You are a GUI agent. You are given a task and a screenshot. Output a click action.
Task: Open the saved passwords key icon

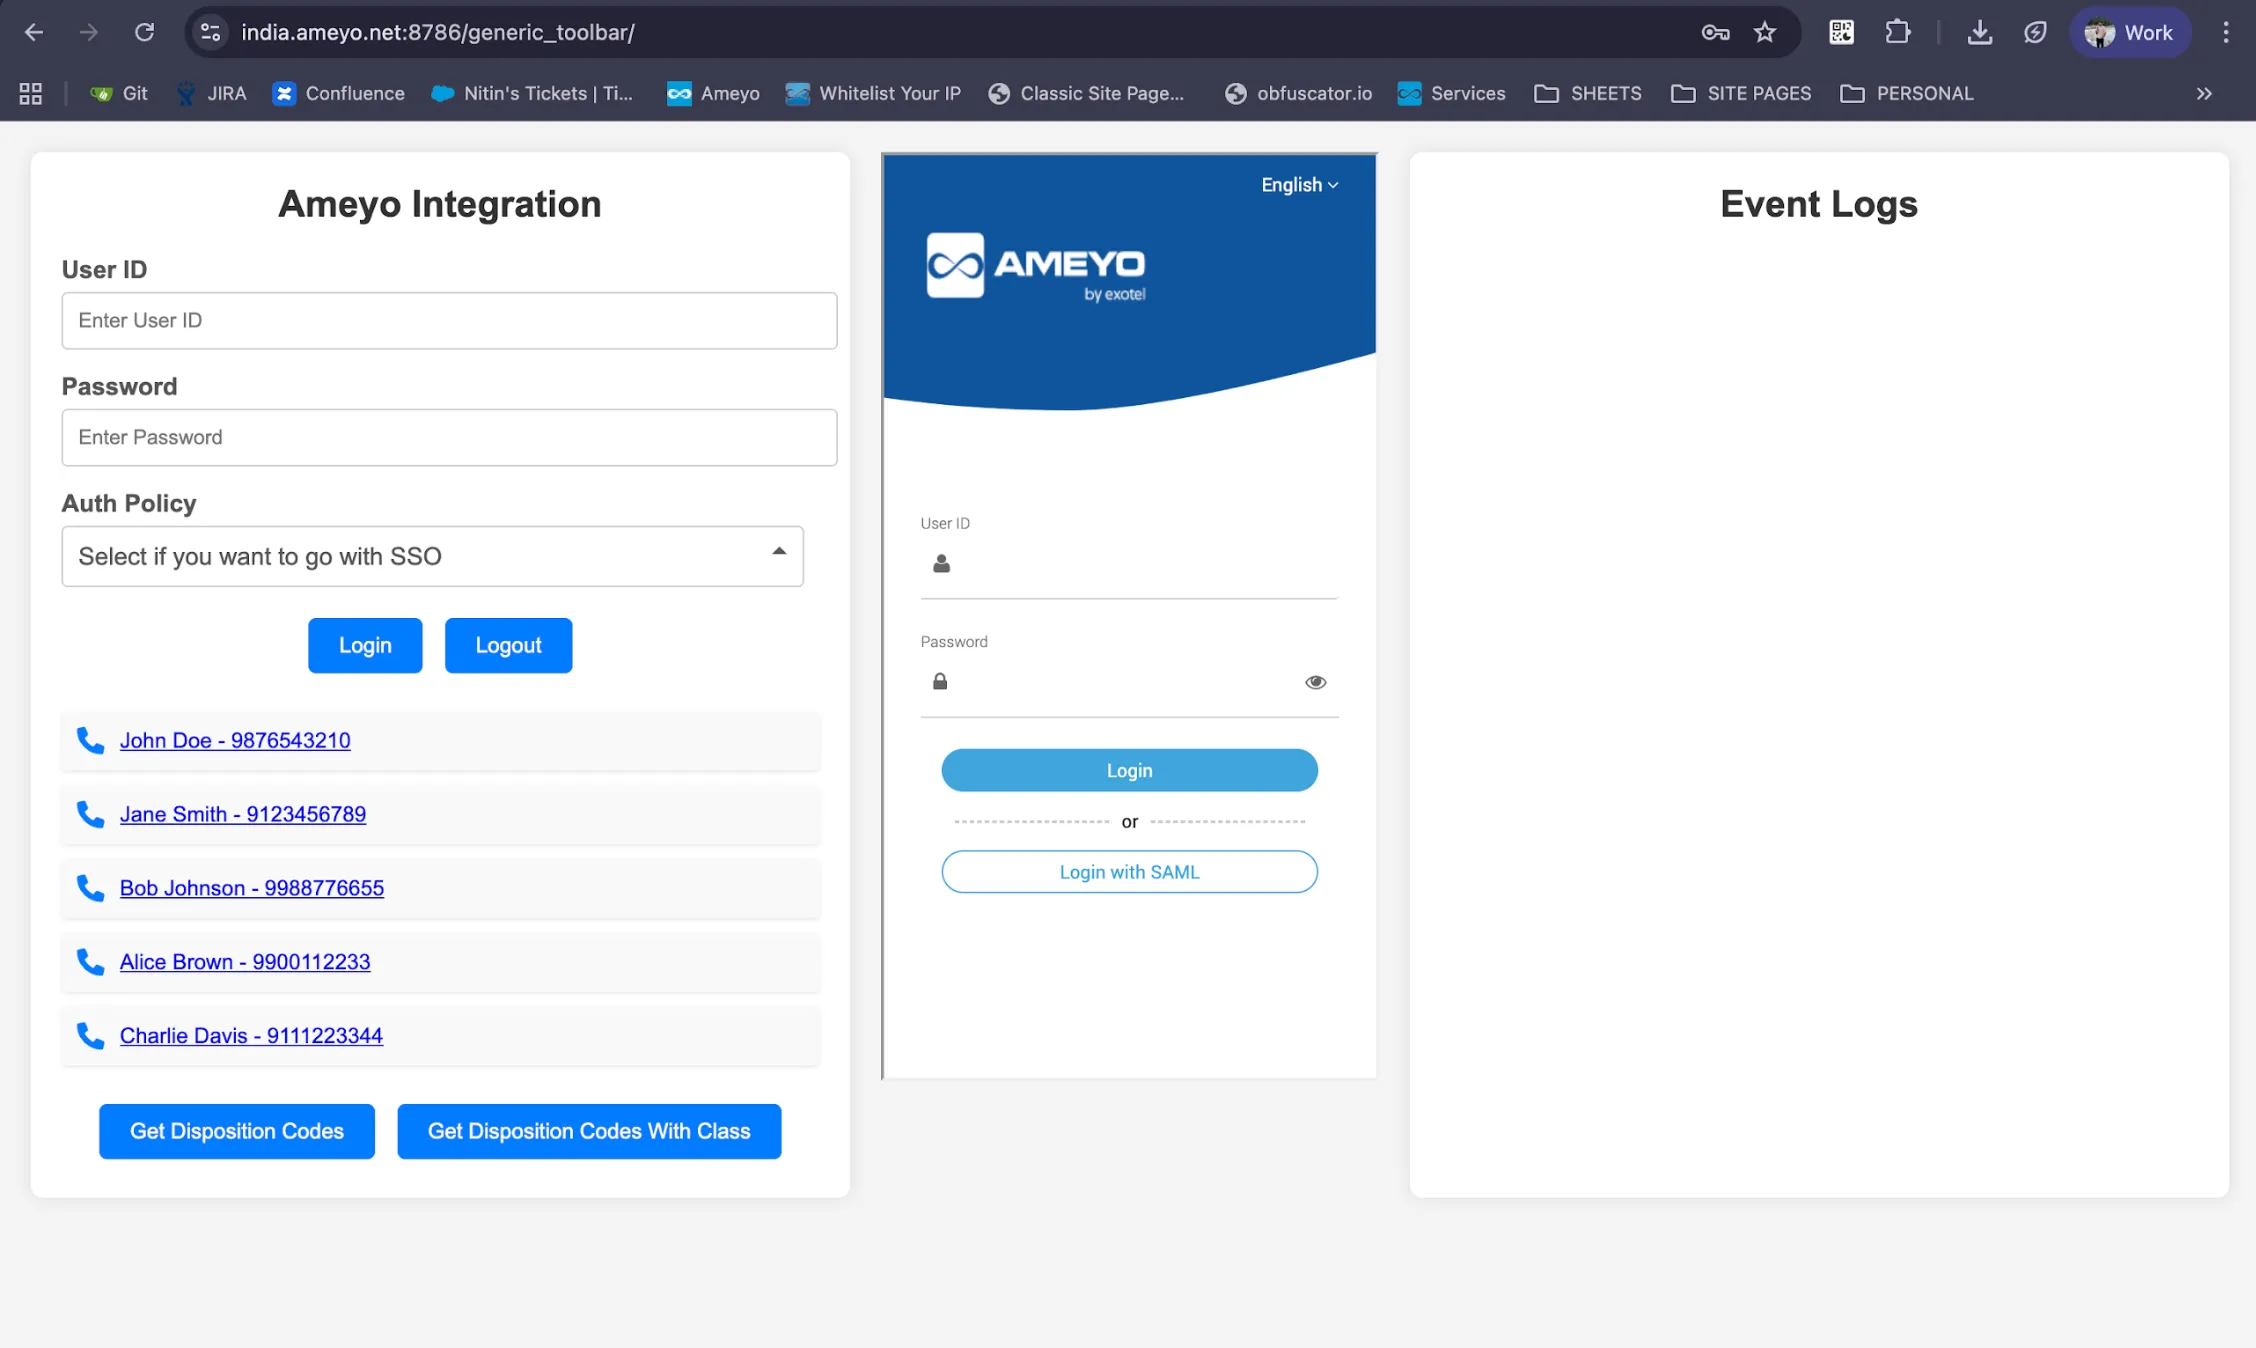click(1715, 32)
